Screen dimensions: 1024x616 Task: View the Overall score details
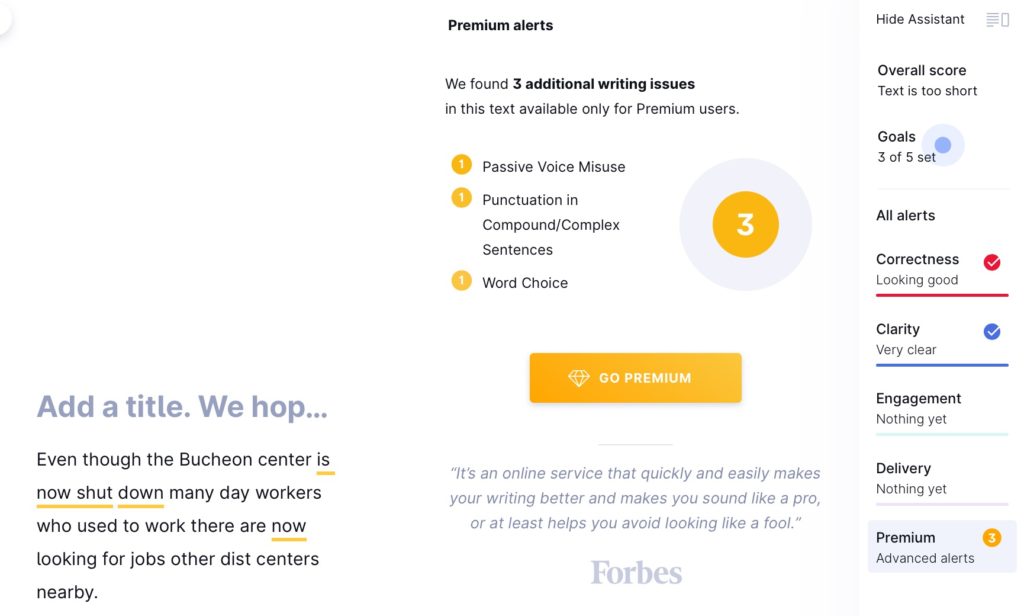coord(926,80)
